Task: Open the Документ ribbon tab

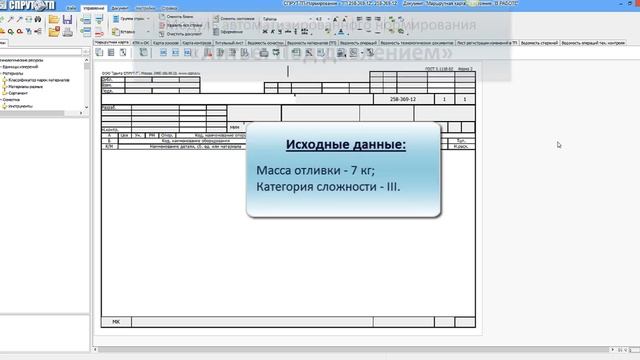Action: (x=120, y=8)
